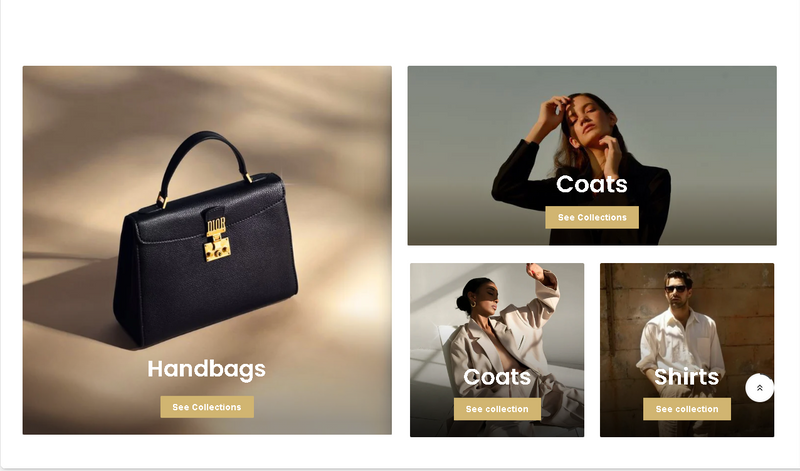Click the Coats title over the black coat
Screen dimensions: 800x471
[x=592, y=184]
